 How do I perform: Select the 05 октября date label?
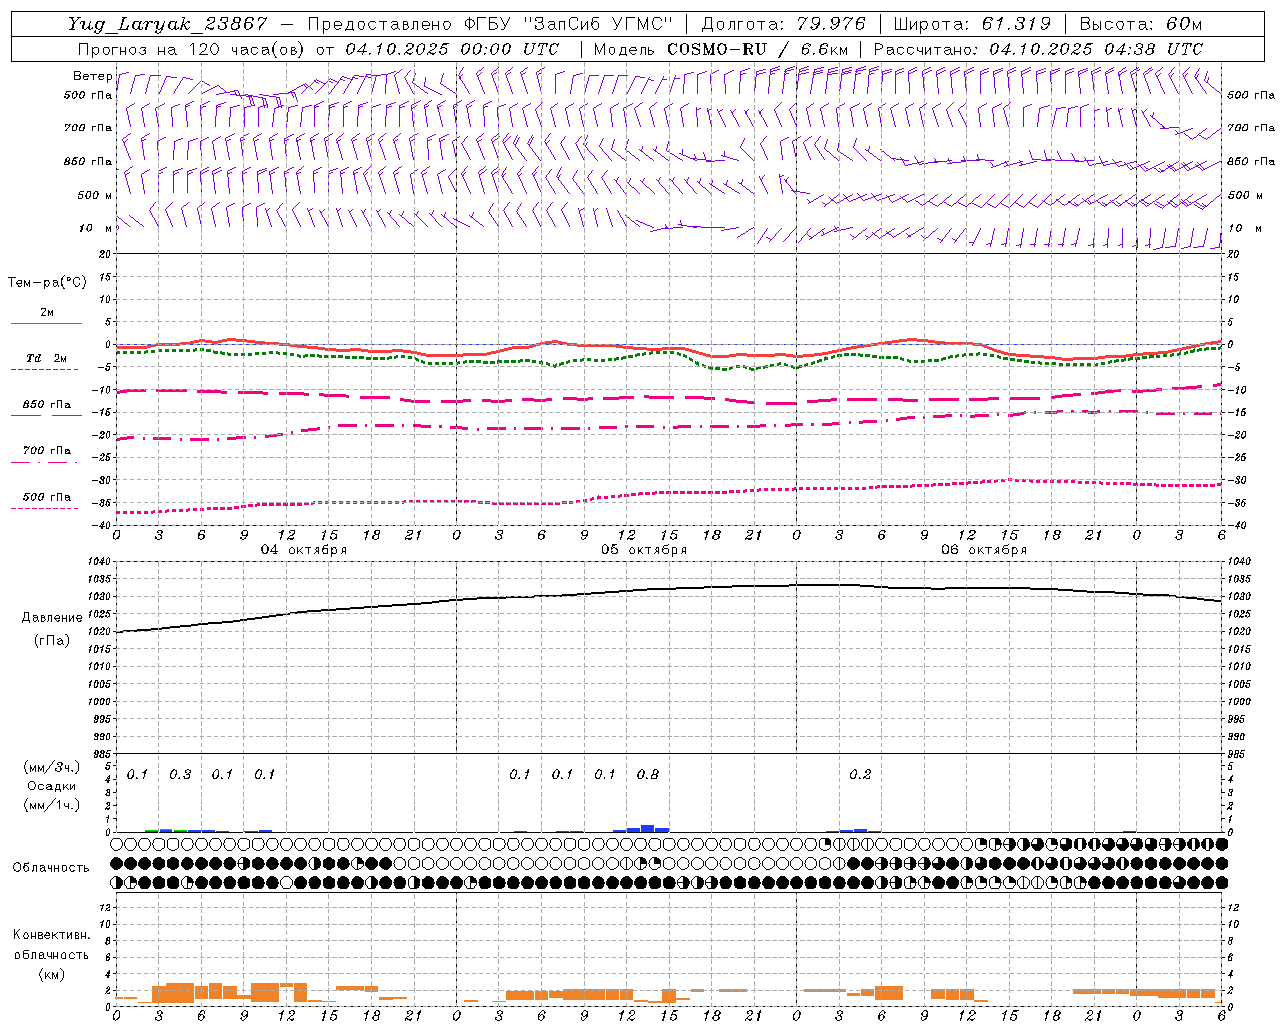[644, 550]
